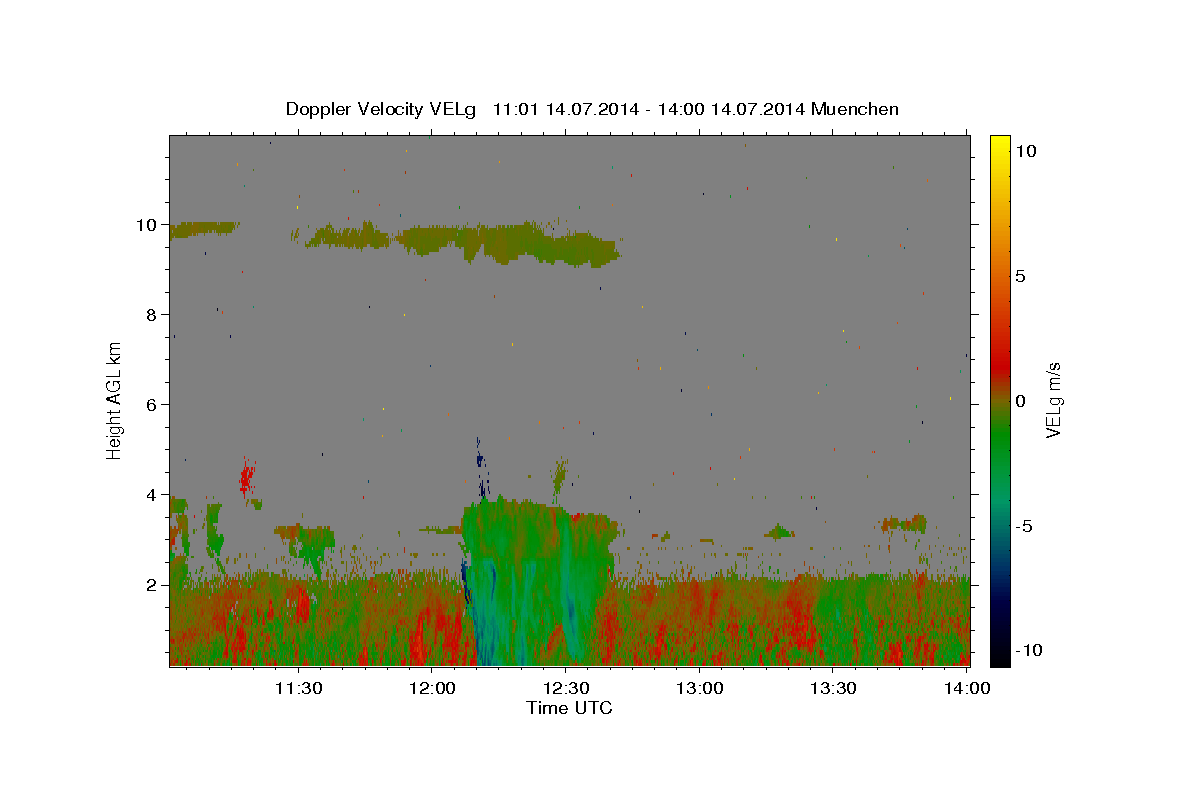This screenshot has height=800, width=1200.
Task: Click the small red patch near 4 km
Action: coord(246,477)
